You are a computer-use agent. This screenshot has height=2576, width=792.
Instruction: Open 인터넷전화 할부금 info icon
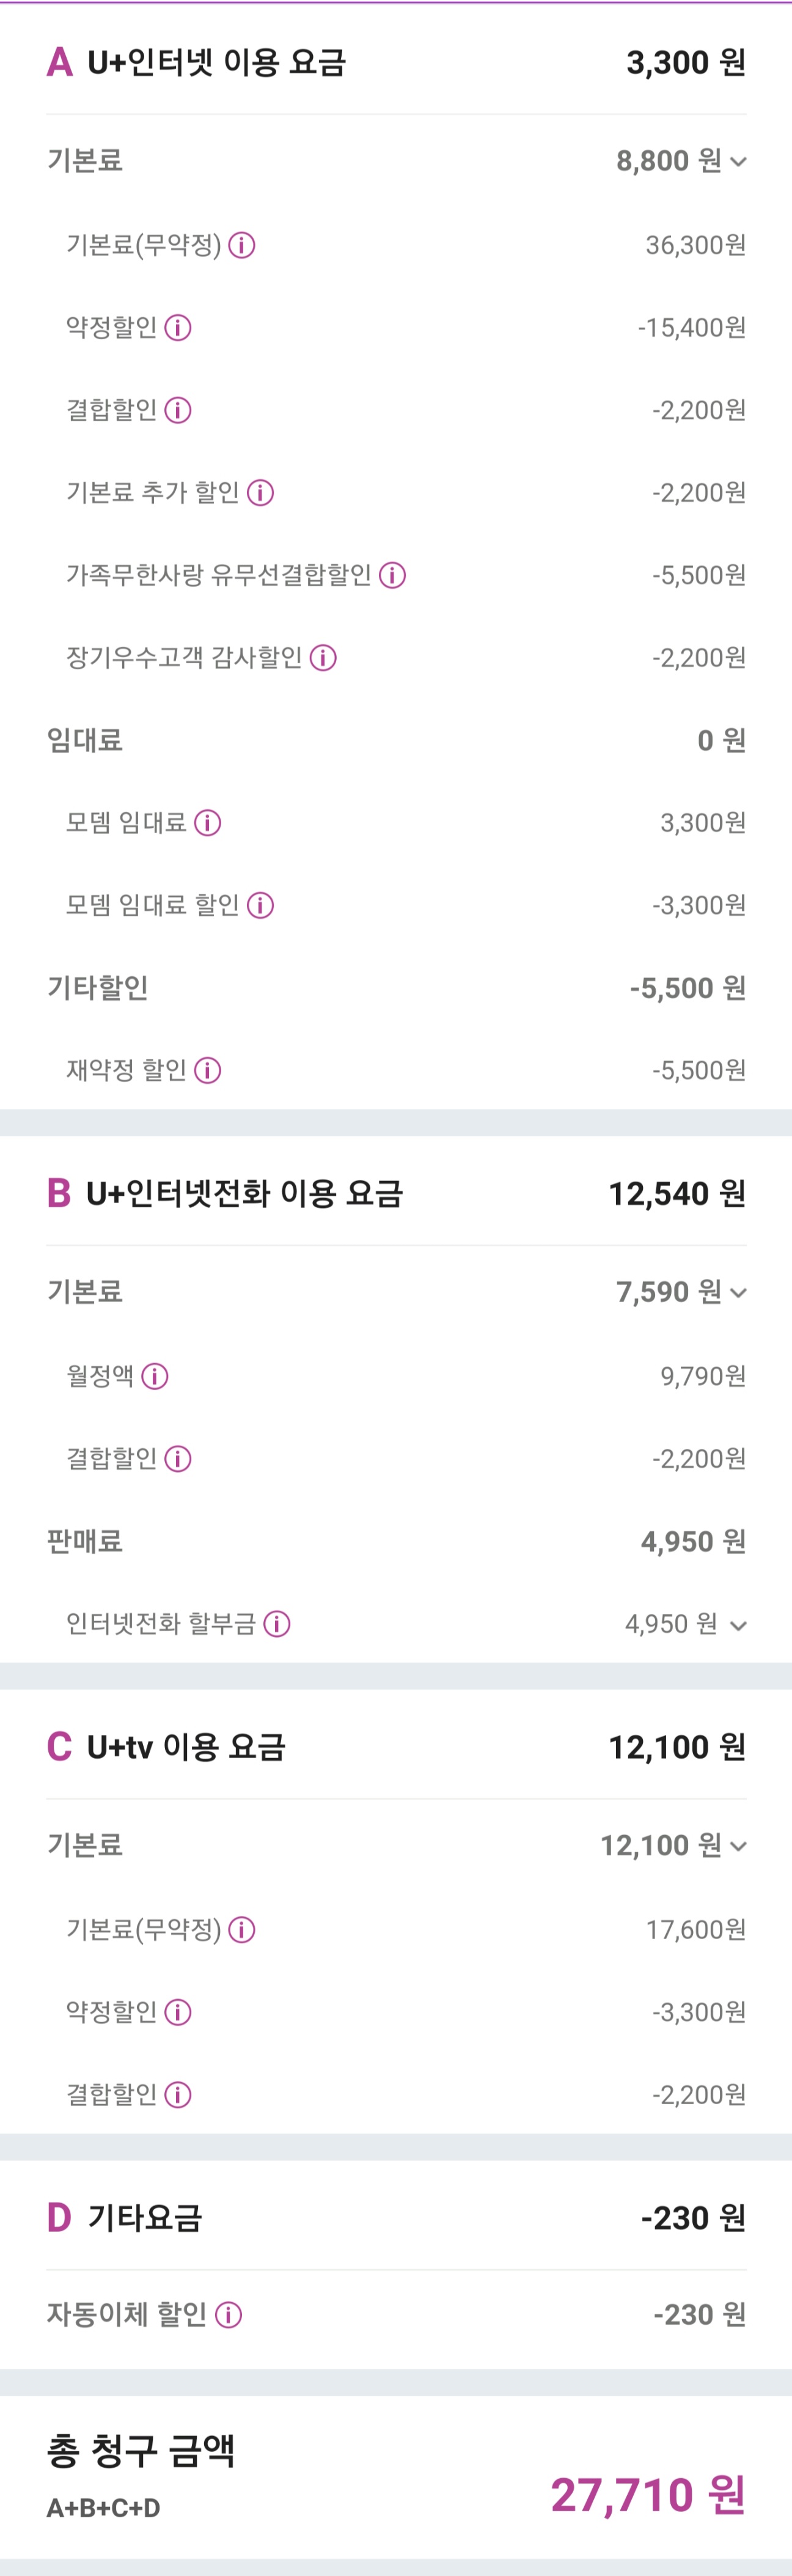277,1624
